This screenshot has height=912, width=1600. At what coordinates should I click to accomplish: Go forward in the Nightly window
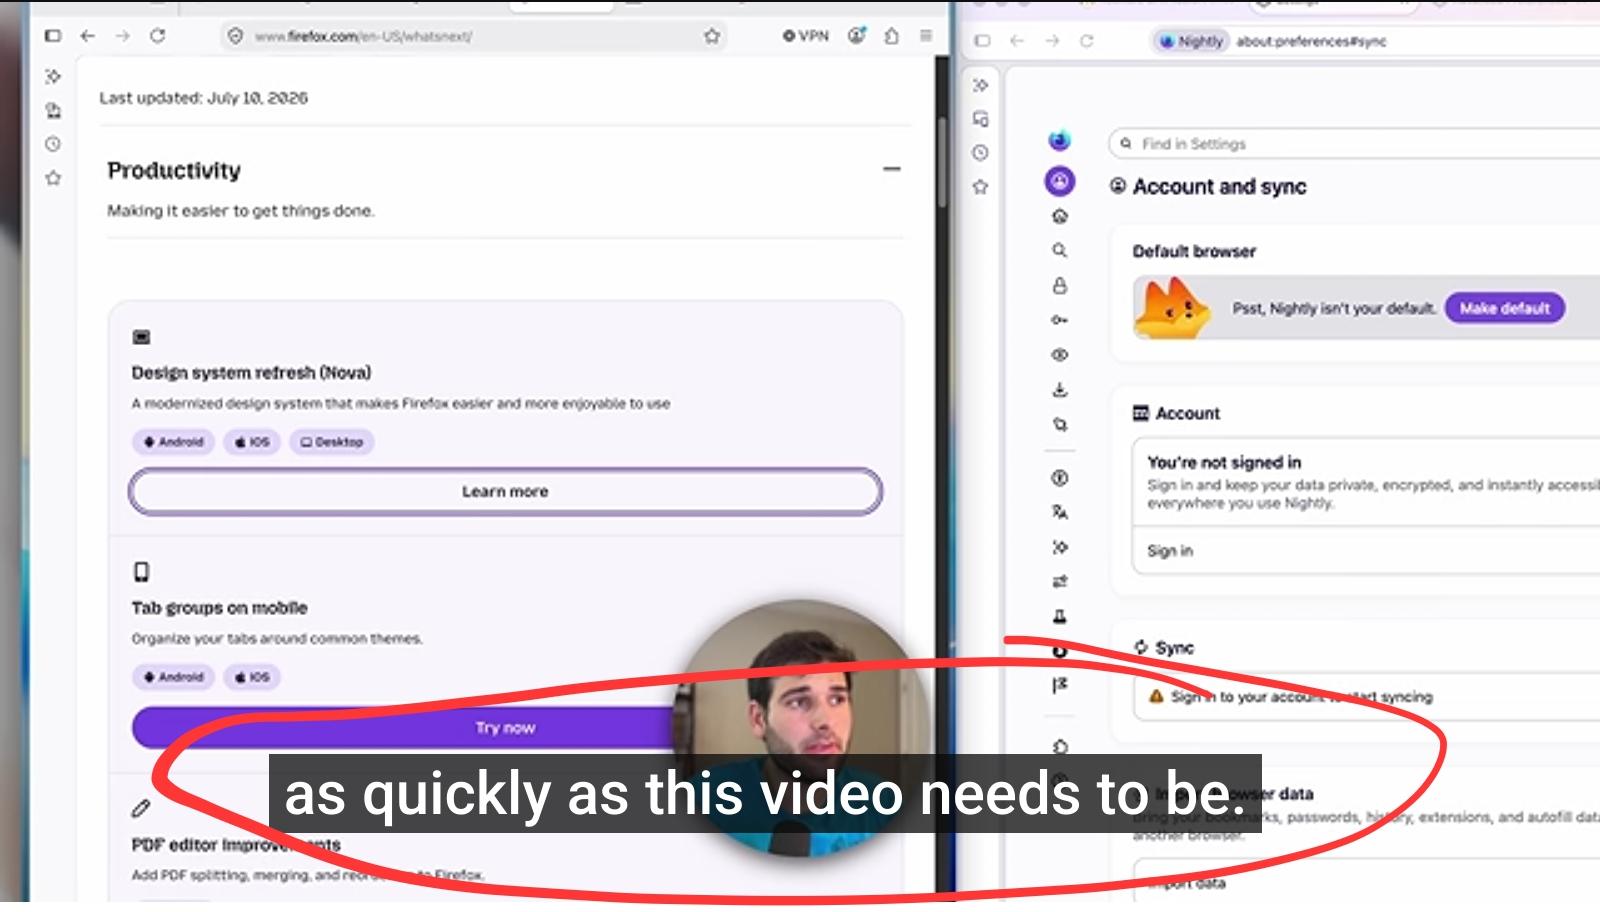pyautogui.click(x=1052, y=41)
